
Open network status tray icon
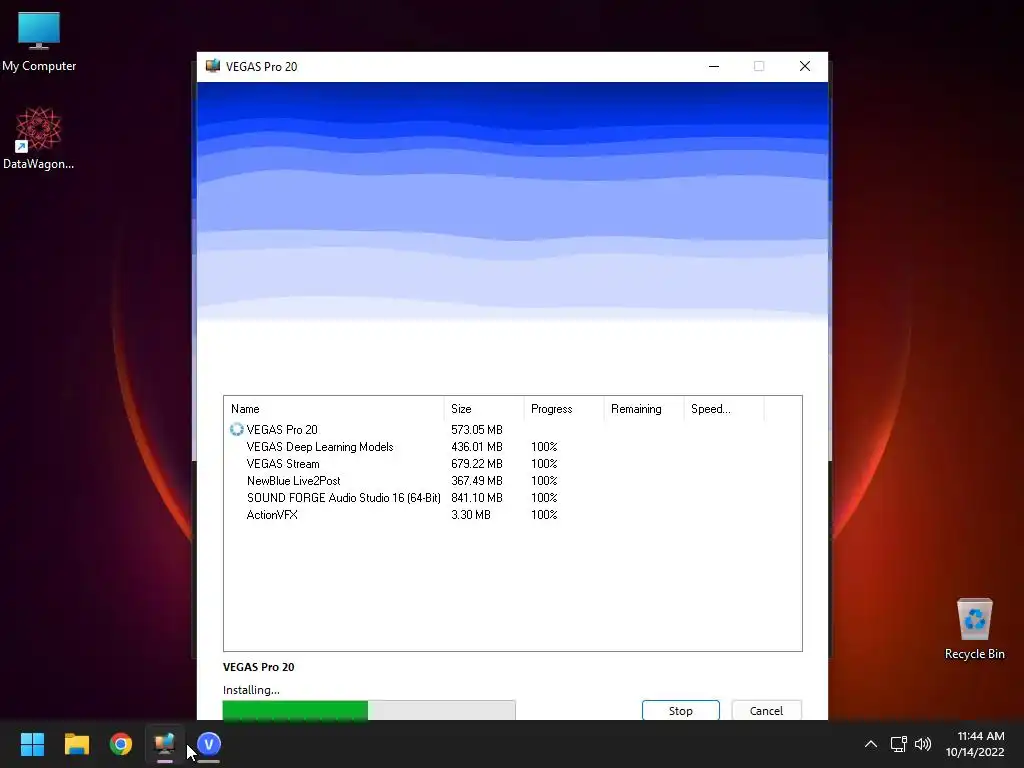pos(899,744)
